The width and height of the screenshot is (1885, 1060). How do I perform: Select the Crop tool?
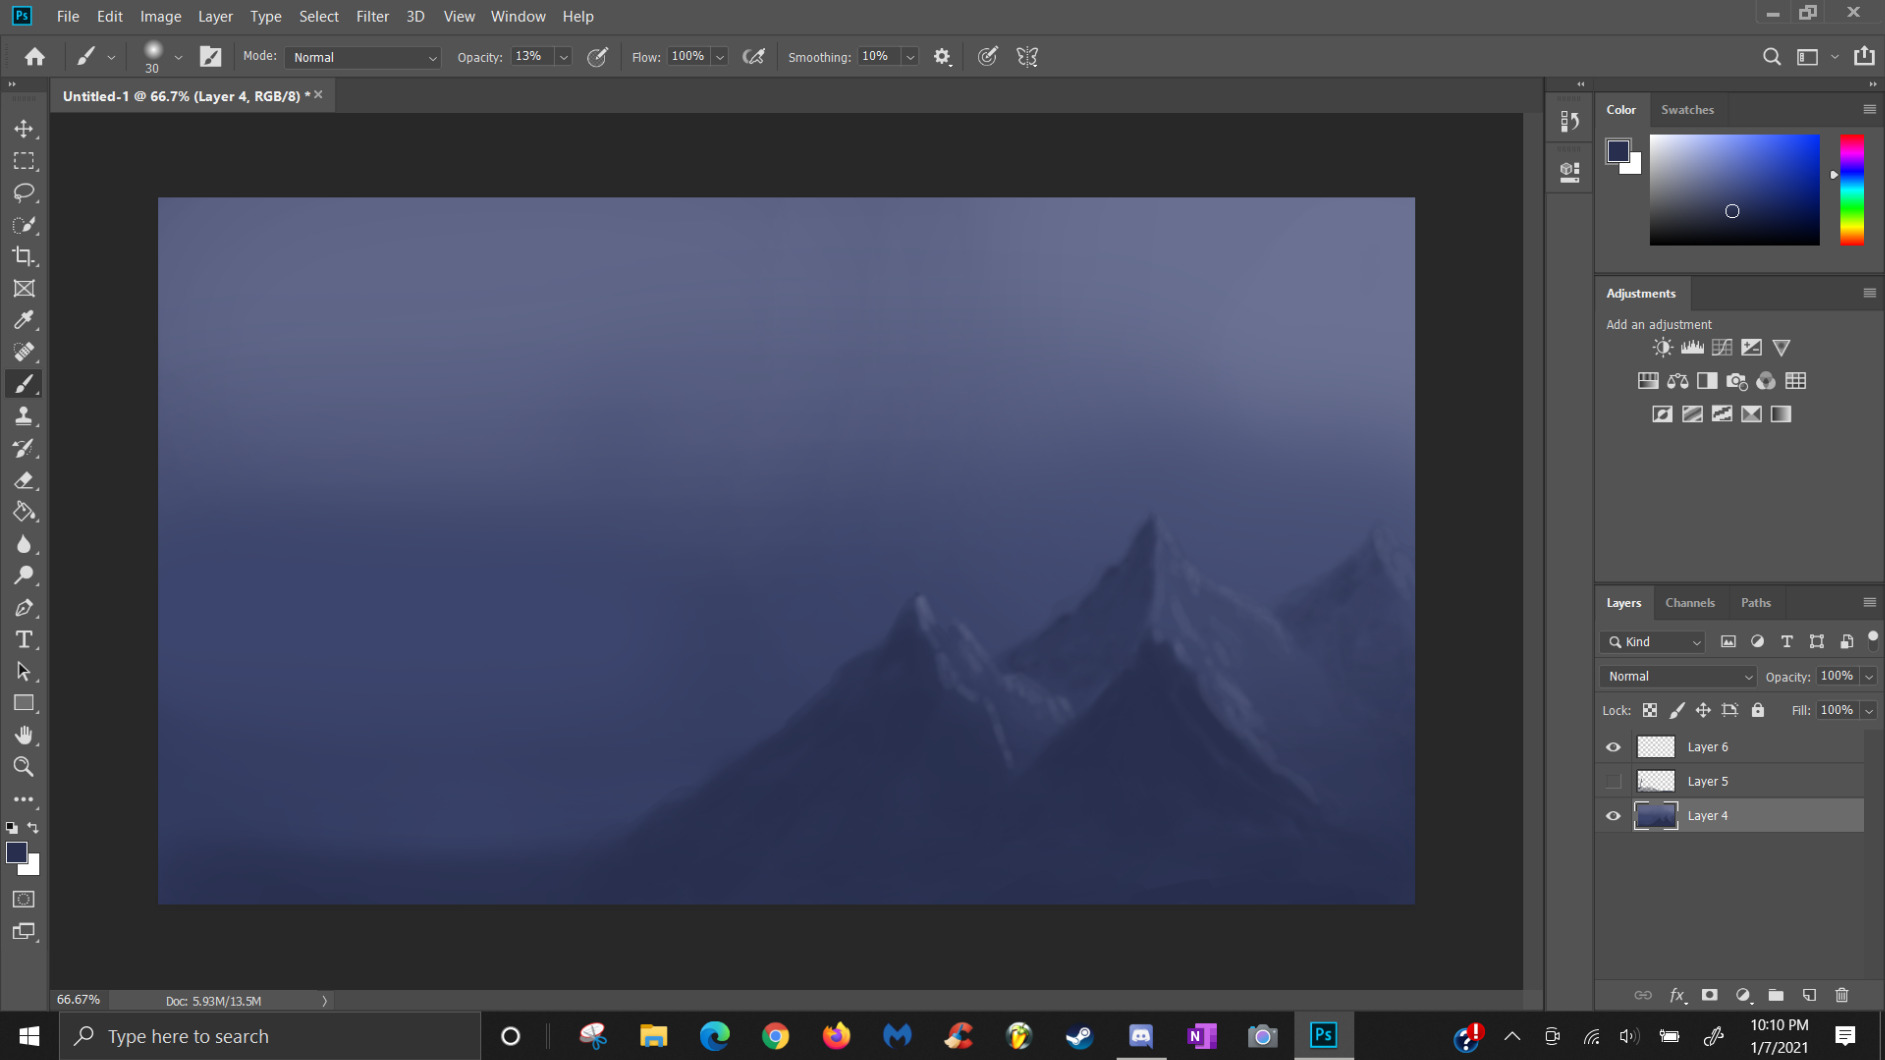[x=24, y=257]
